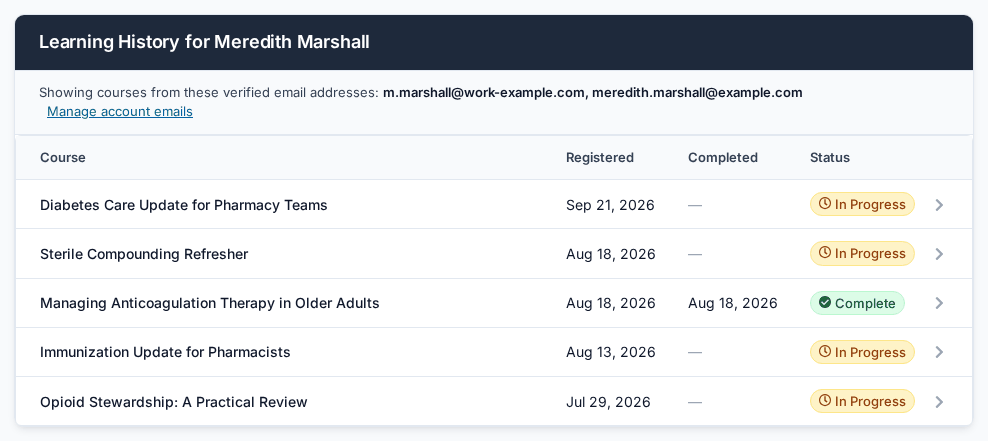The width and height of the screenshot is (988, 441).
Task: Click the clock icon in Sterile Compounding status badge
Action: click(x=825, y=253)
